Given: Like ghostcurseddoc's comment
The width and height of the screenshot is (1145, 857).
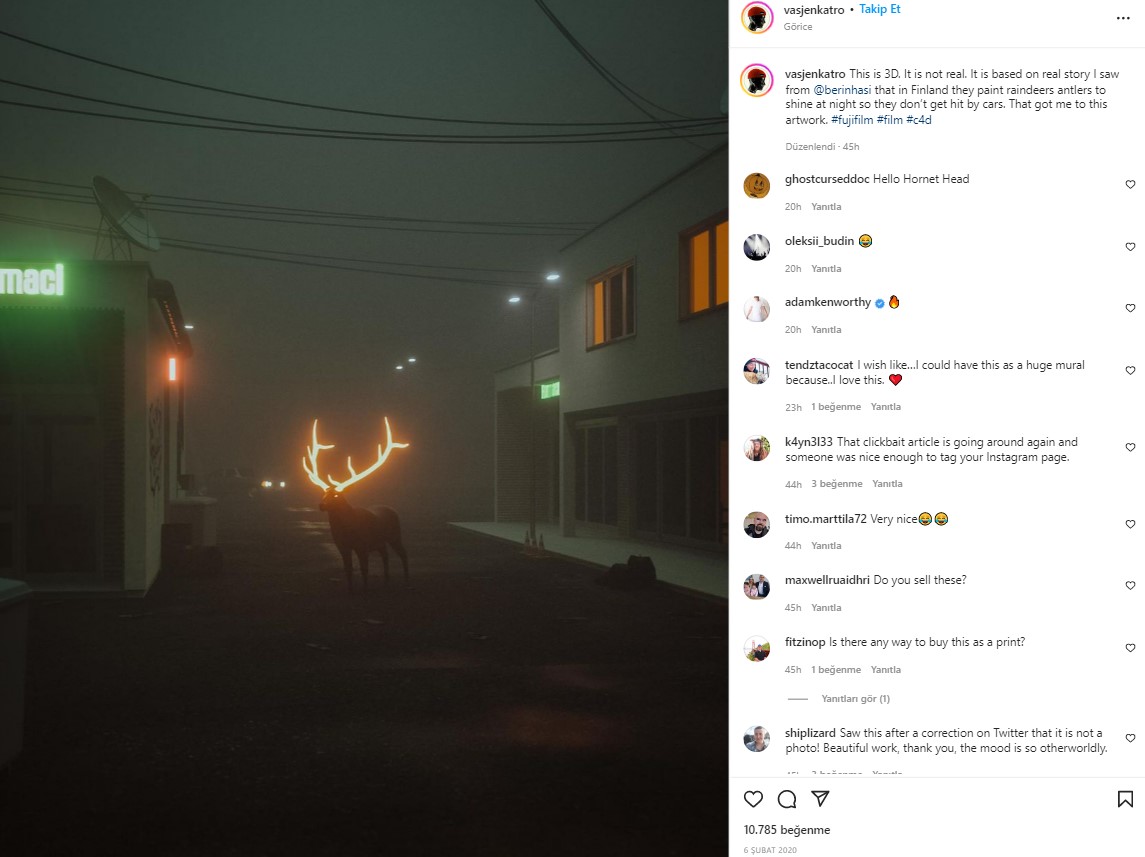Looking at the screenshot, I should coord(1130,185).
